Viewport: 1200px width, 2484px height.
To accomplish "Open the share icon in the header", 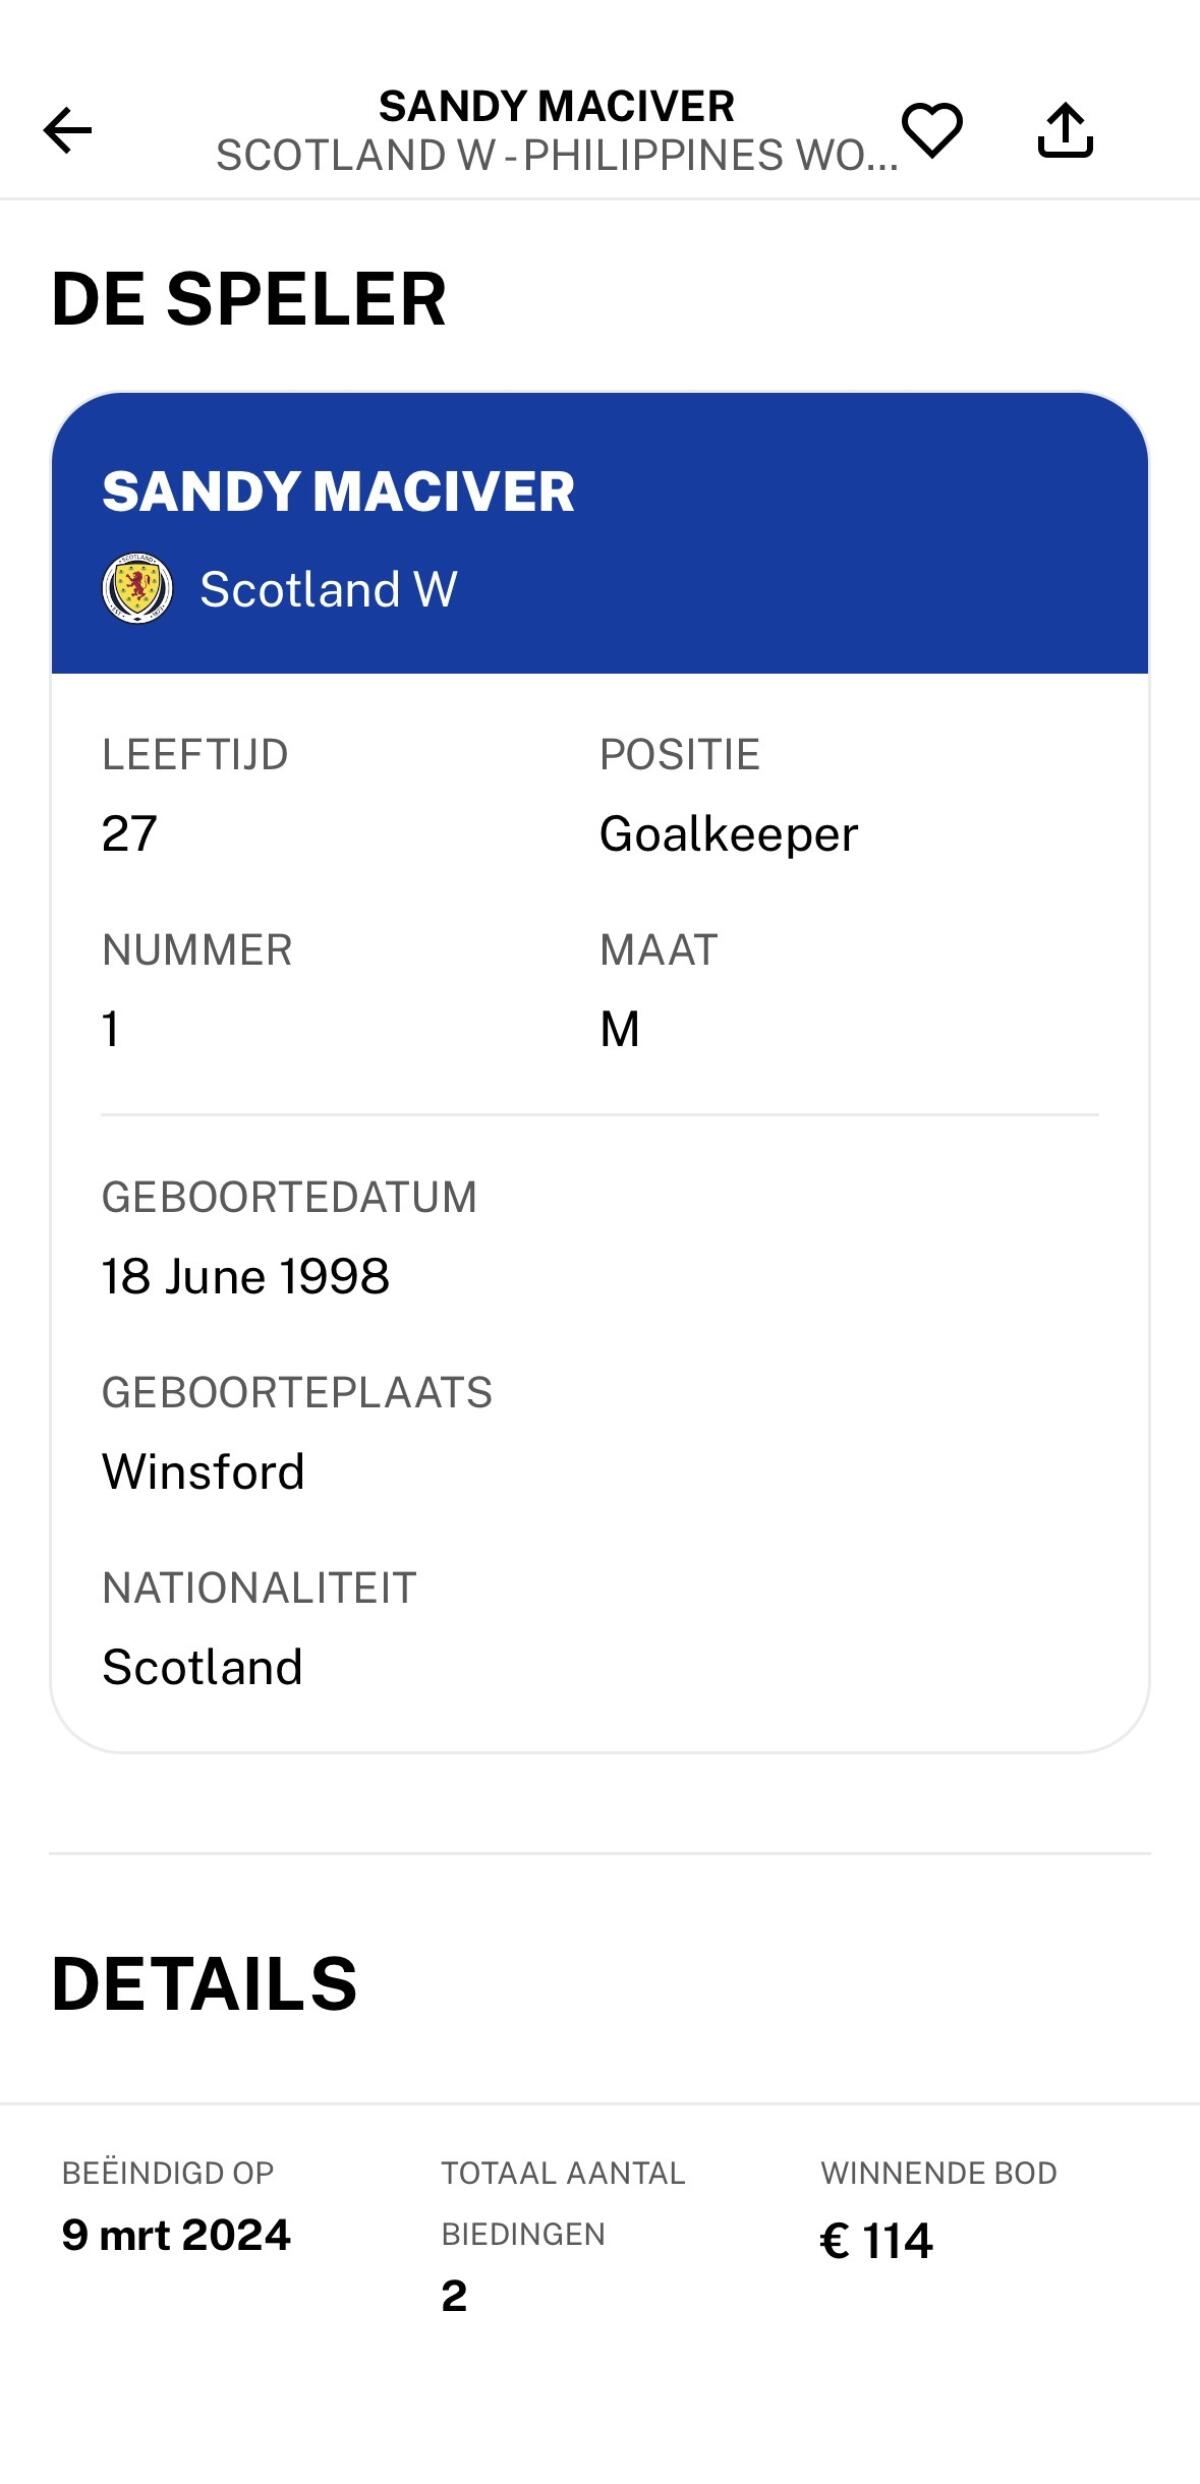I will 1065,130.
